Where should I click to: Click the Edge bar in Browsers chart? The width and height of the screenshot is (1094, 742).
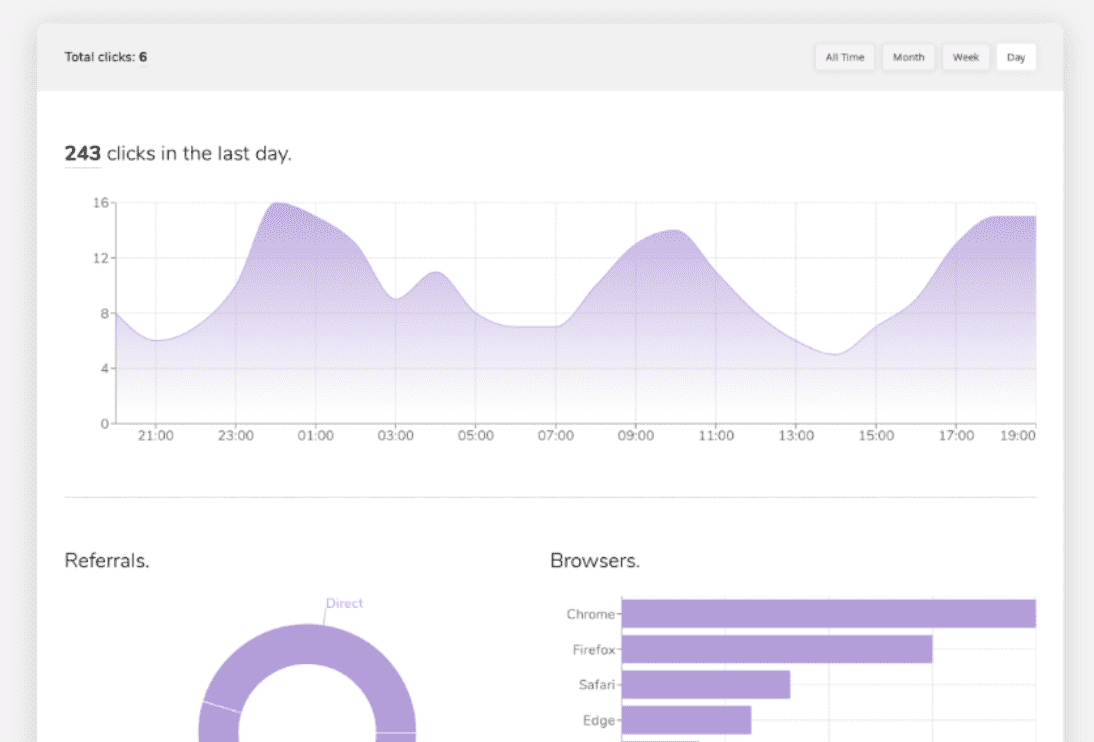(x=686, y=720)
